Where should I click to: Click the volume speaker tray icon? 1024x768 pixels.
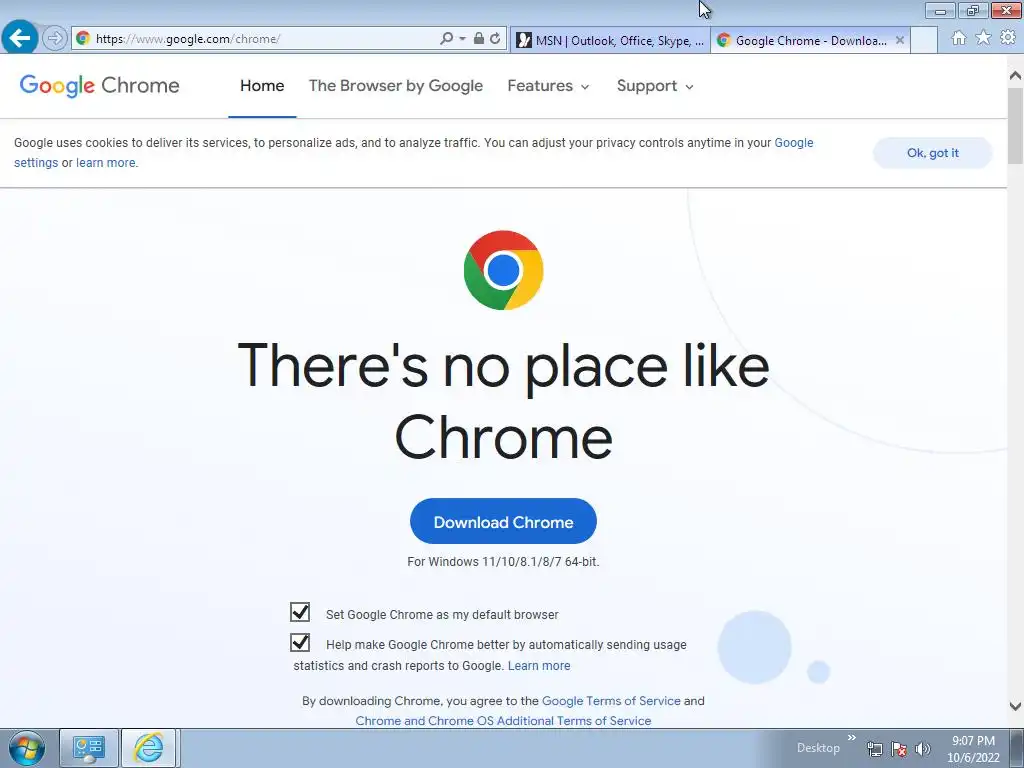point(922,749)
